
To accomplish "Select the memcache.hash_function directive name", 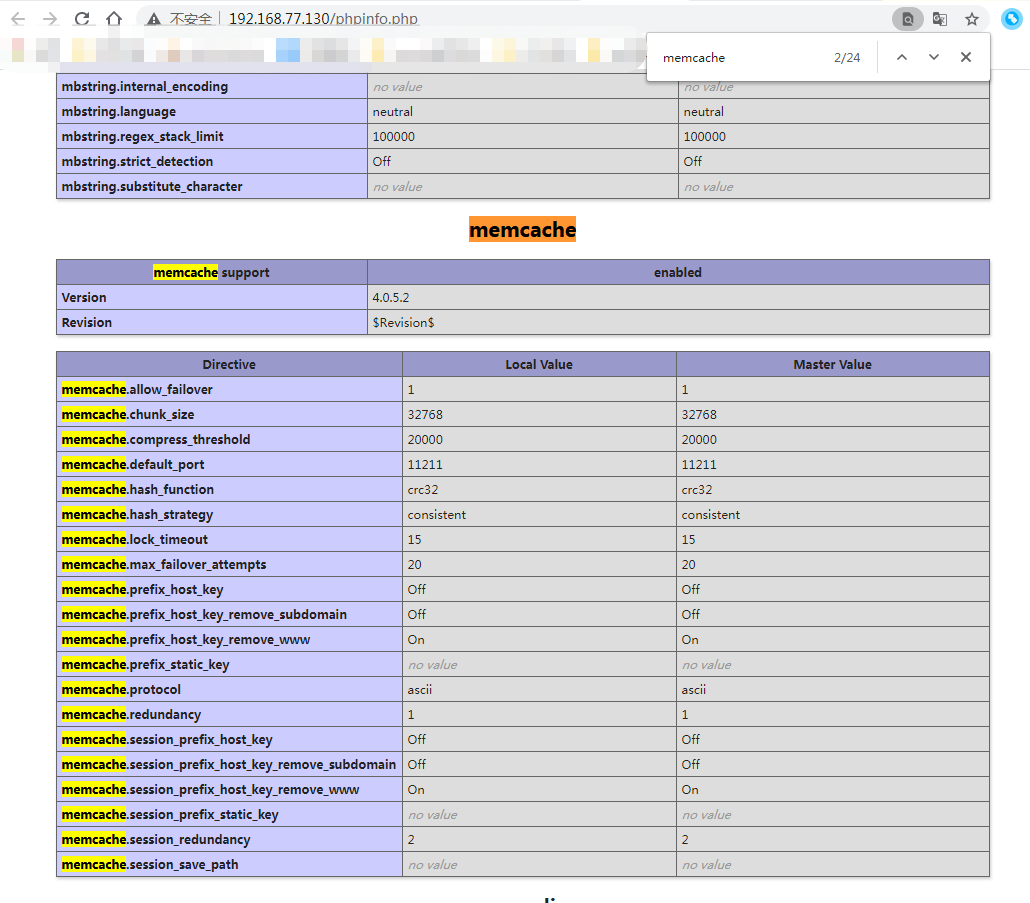I will 138,489.
